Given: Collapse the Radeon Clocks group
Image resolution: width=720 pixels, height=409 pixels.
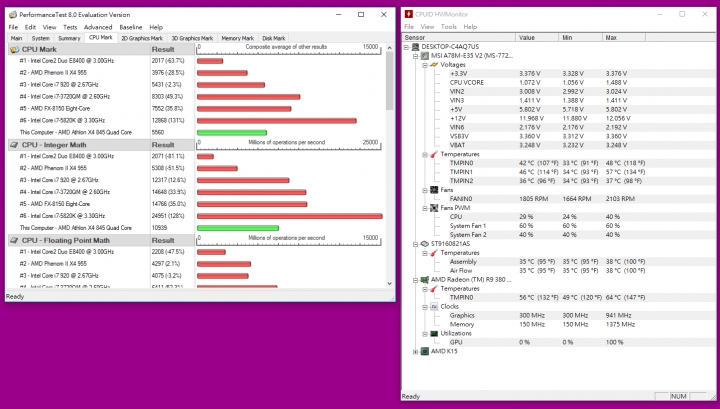Looking at the screenshot, I should pyautogui.click(x=425, y=307).
